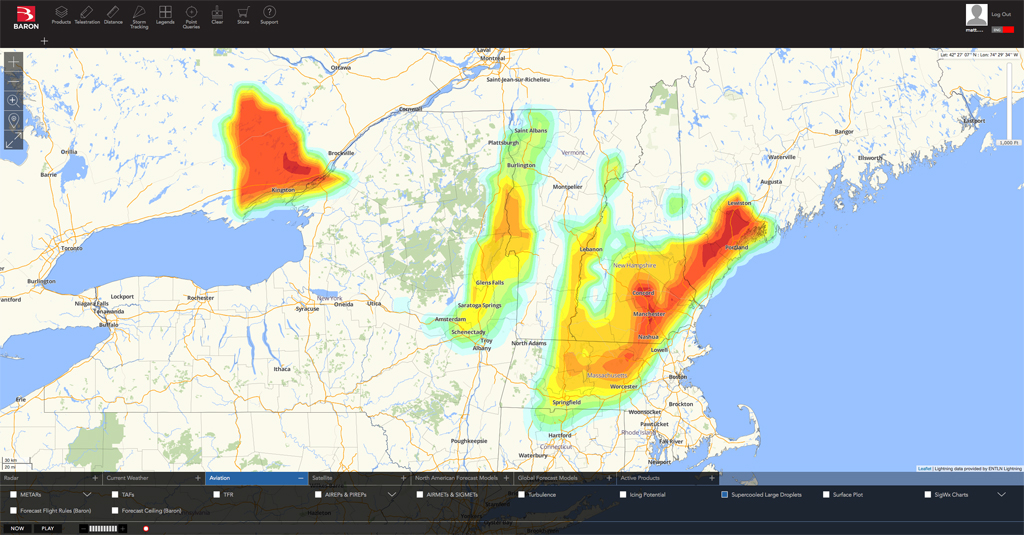The height and width of the screenshot is (535, 1024).
Task: Check the TFR checkbox
Action: (217, 494)
